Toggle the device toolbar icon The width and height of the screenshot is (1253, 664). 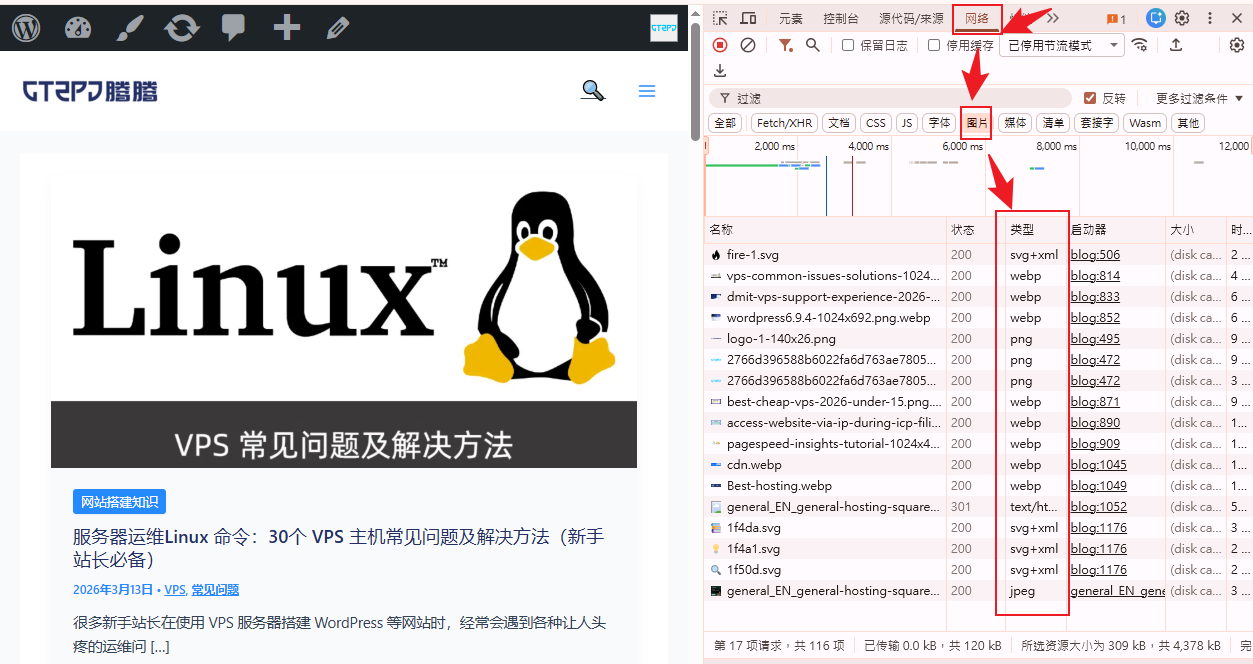[x=748, y=18]
